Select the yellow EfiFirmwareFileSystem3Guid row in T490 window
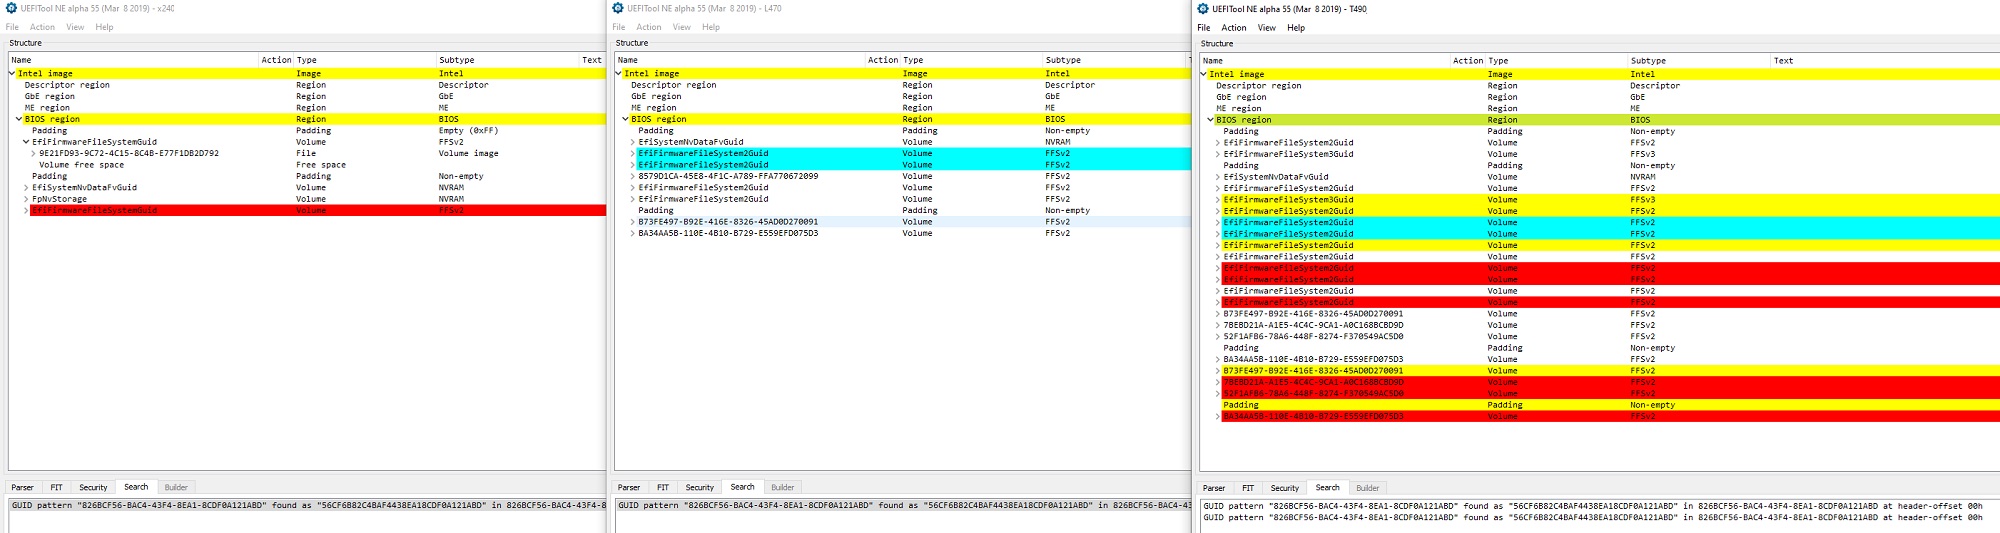 coord(1600,200)
